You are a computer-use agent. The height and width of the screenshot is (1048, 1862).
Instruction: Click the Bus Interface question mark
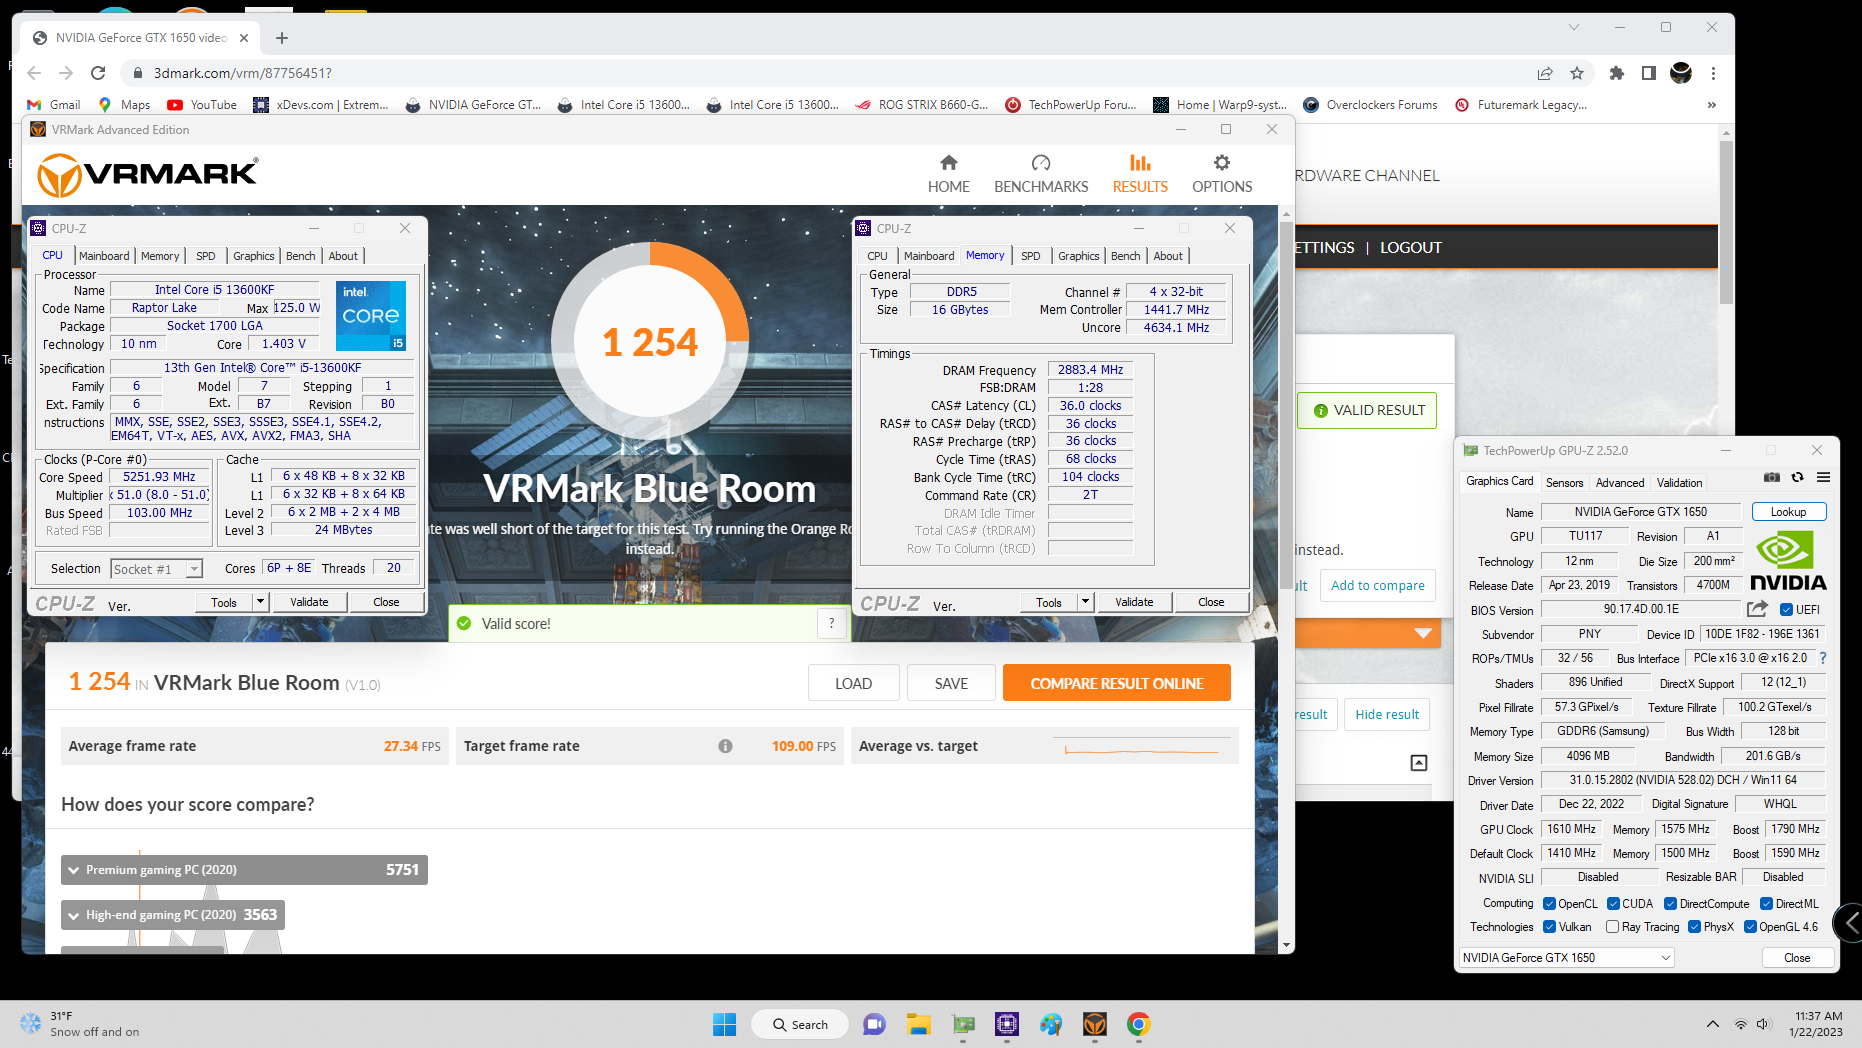pos(1823,658)
